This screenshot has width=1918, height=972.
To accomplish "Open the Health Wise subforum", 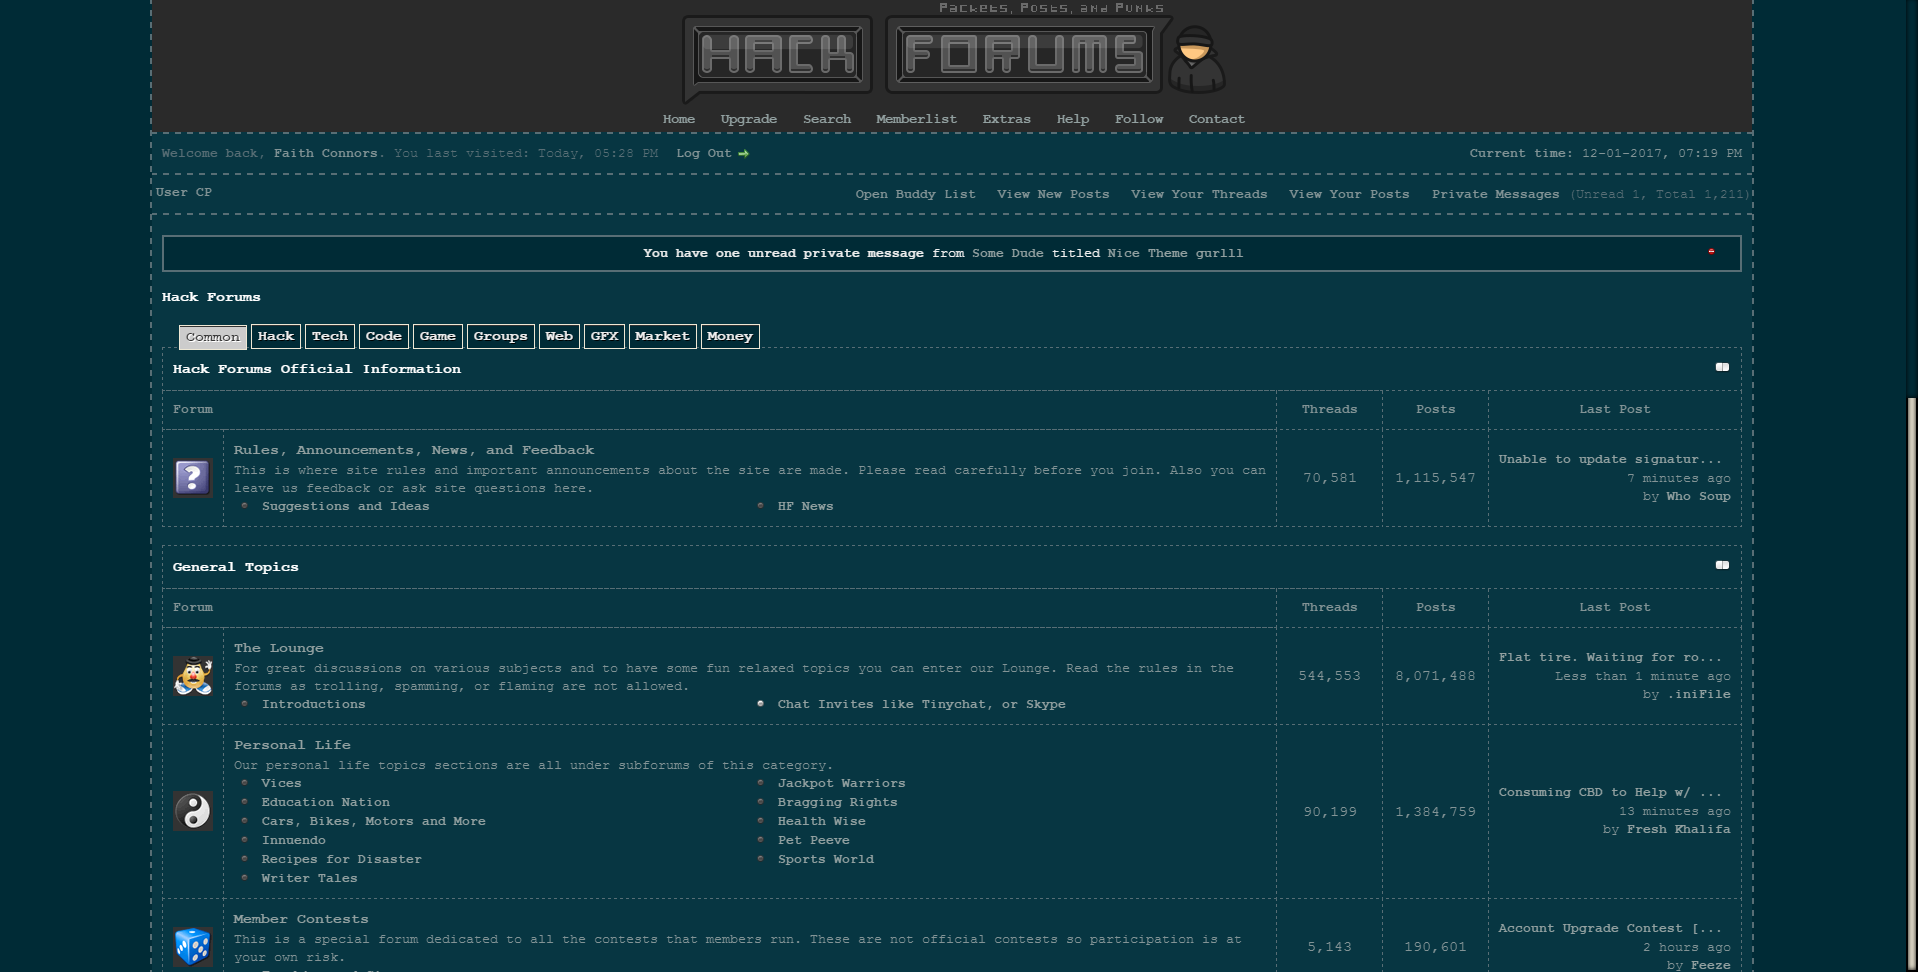I will (x=822, y=821).
